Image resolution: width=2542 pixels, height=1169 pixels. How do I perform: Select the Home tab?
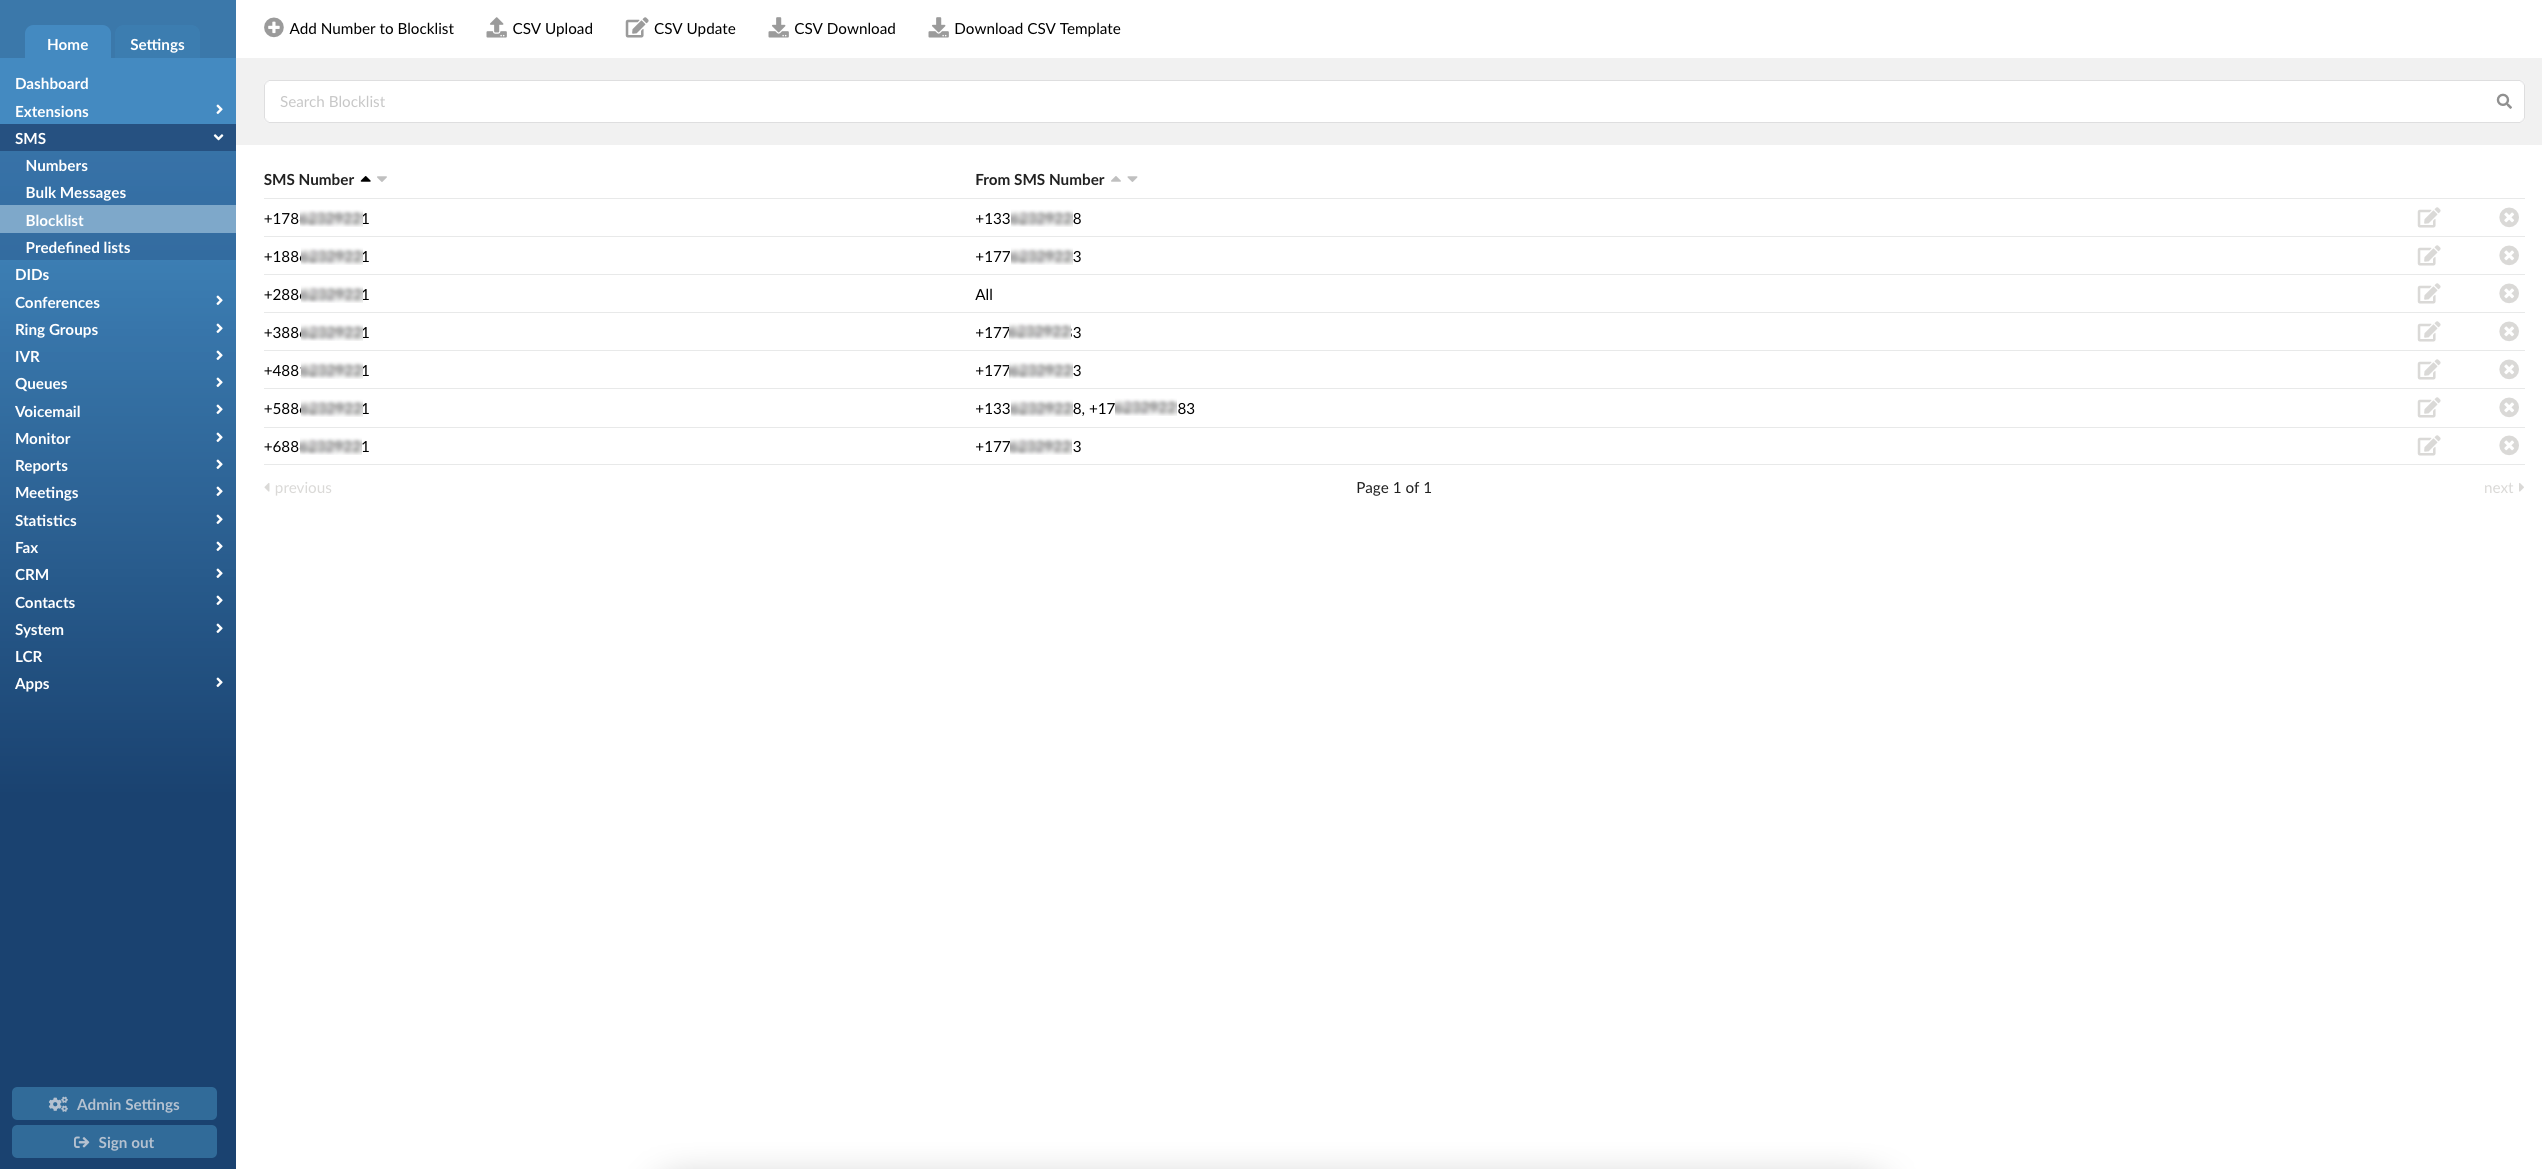(67, 44)
